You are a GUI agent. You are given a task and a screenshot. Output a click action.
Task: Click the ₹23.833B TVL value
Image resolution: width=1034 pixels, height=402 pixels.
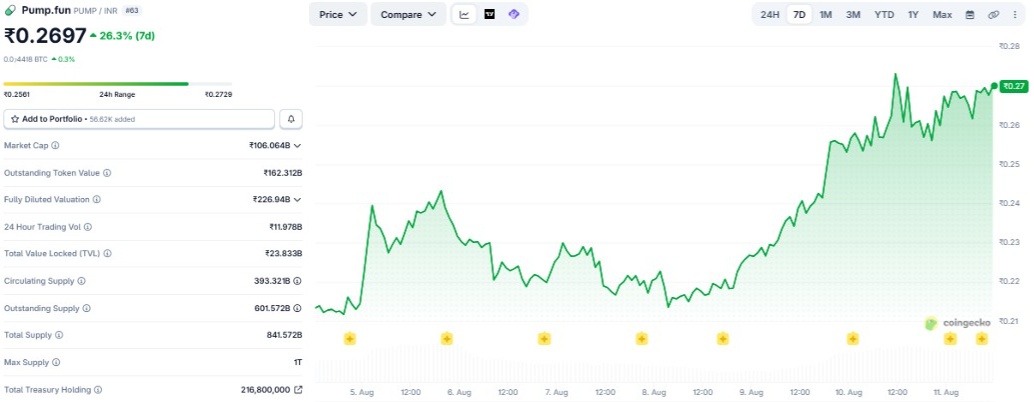[x=284, y=253]
